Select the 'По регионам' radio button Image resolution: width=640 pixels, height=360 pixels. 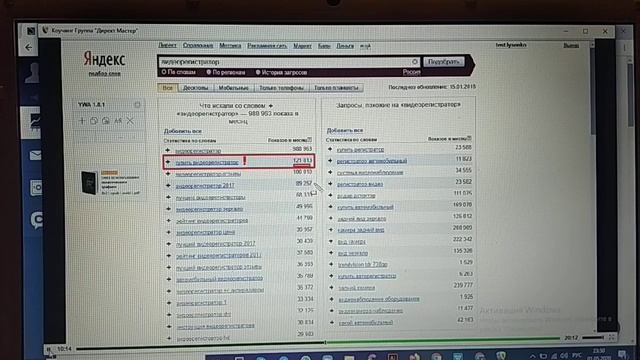click(209, 72)
